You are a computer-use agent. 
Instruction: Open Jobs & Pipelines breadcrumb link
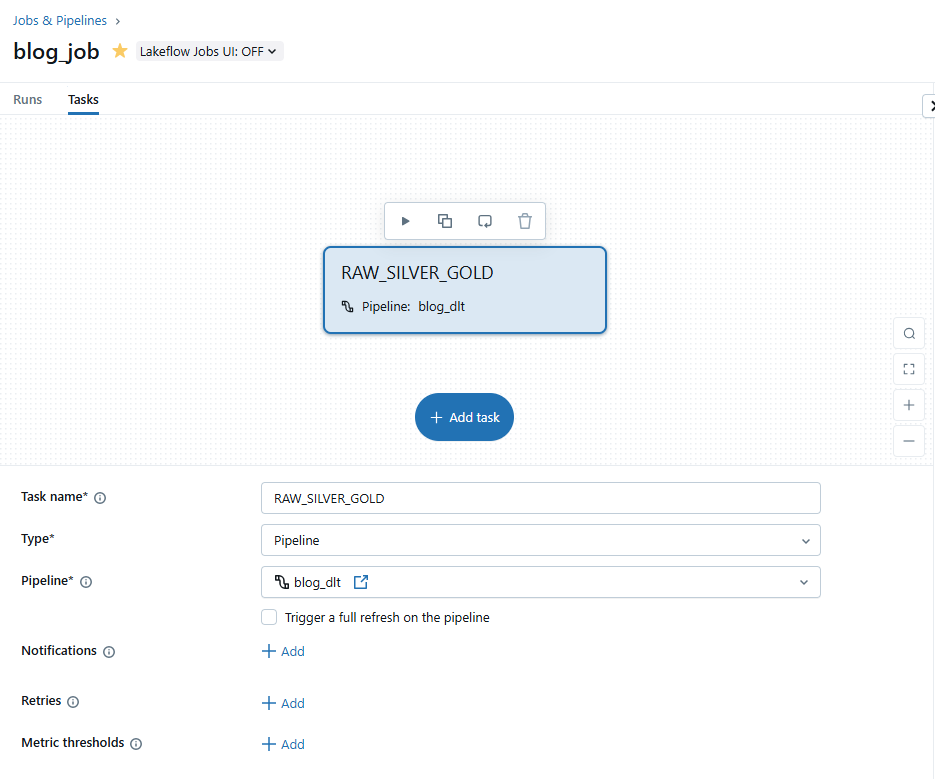[x=60, y=20]
